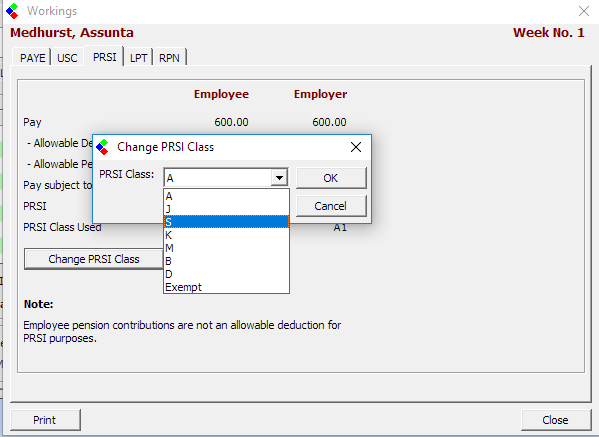Confirm with OK in Change PRSI Class
The image size is (599, 437).
pos(331,178)
